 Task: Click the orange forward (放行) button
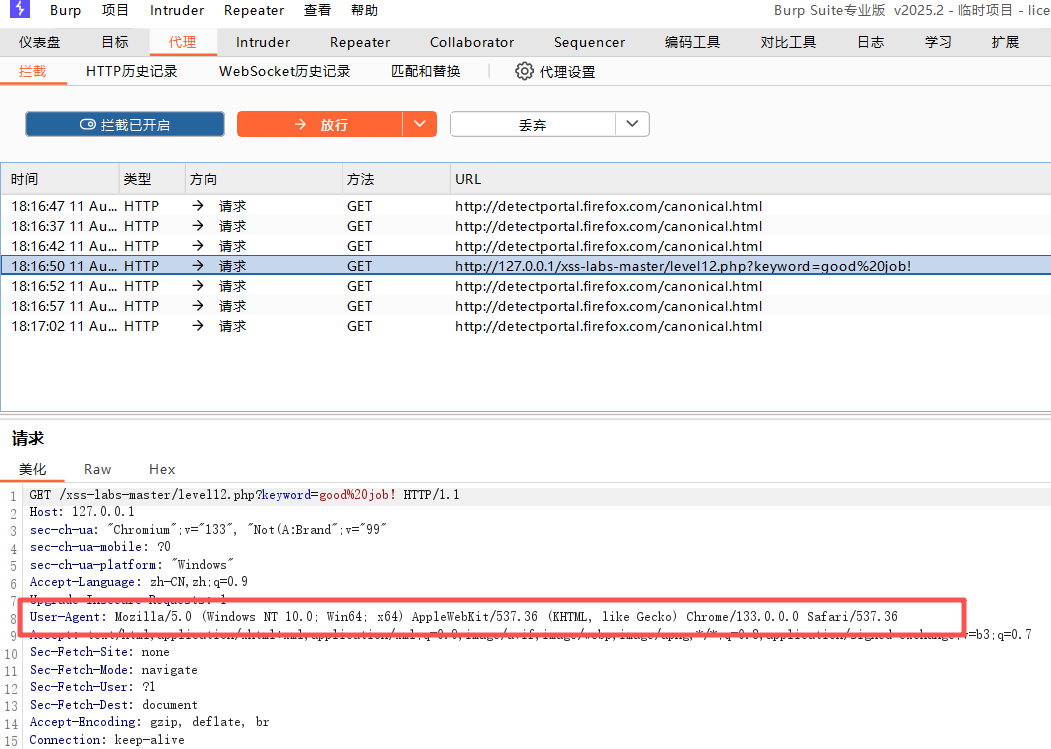coord(320,124)
